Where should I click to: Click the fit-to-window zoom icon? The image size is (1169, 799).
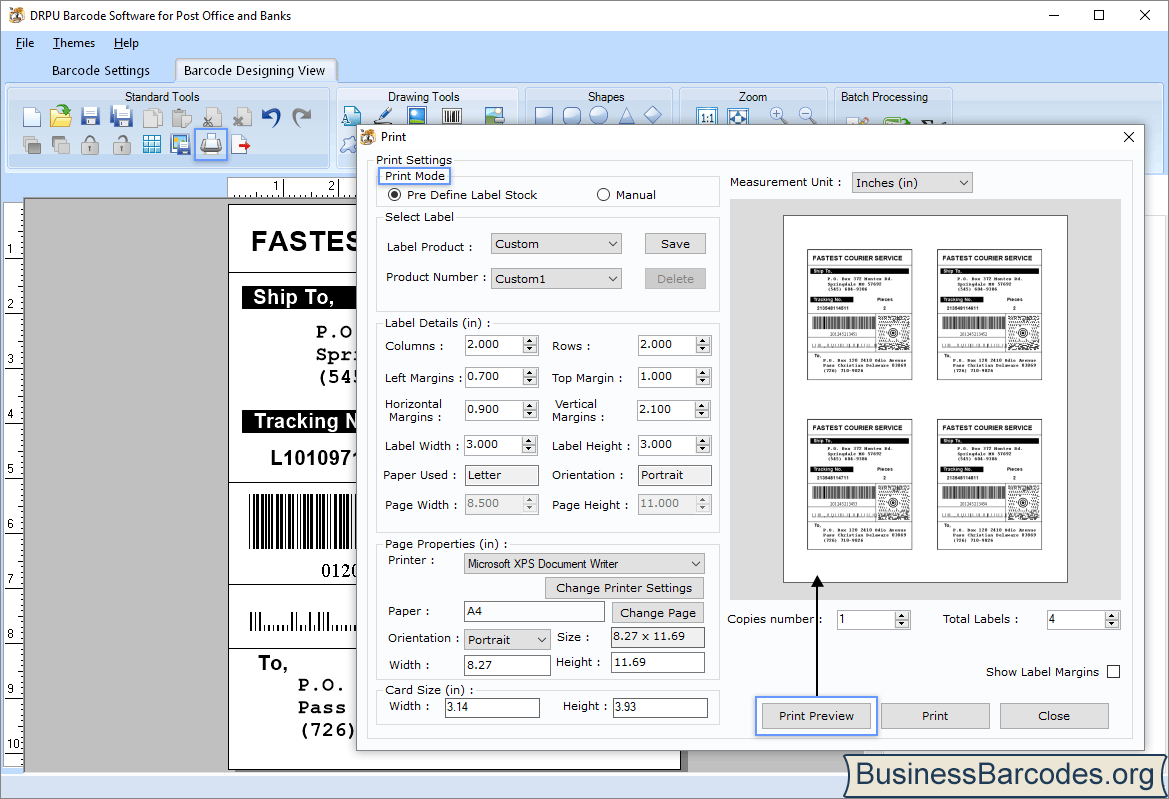[x=737, y=116]
